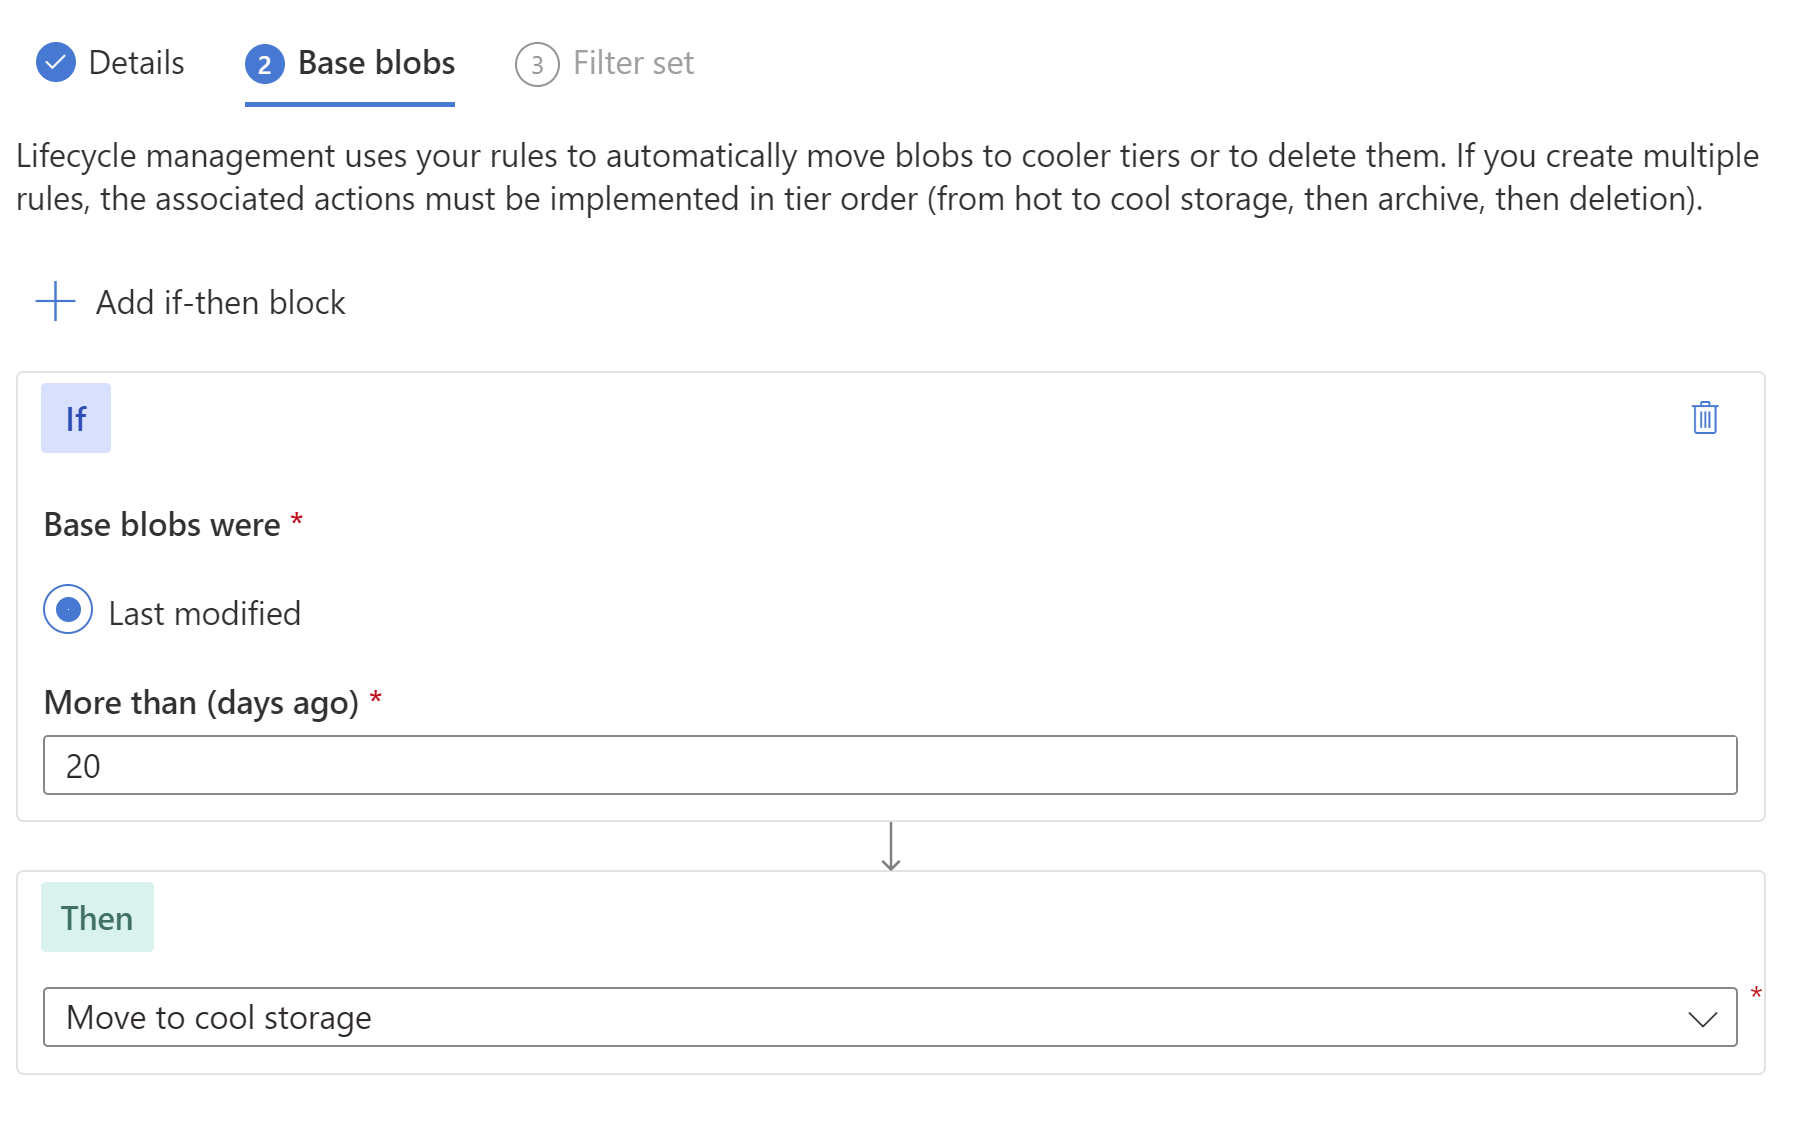This screenshot has height=1122, width=1820.
Task: Click the step 2 circle icon
Action: click(265, 64)
